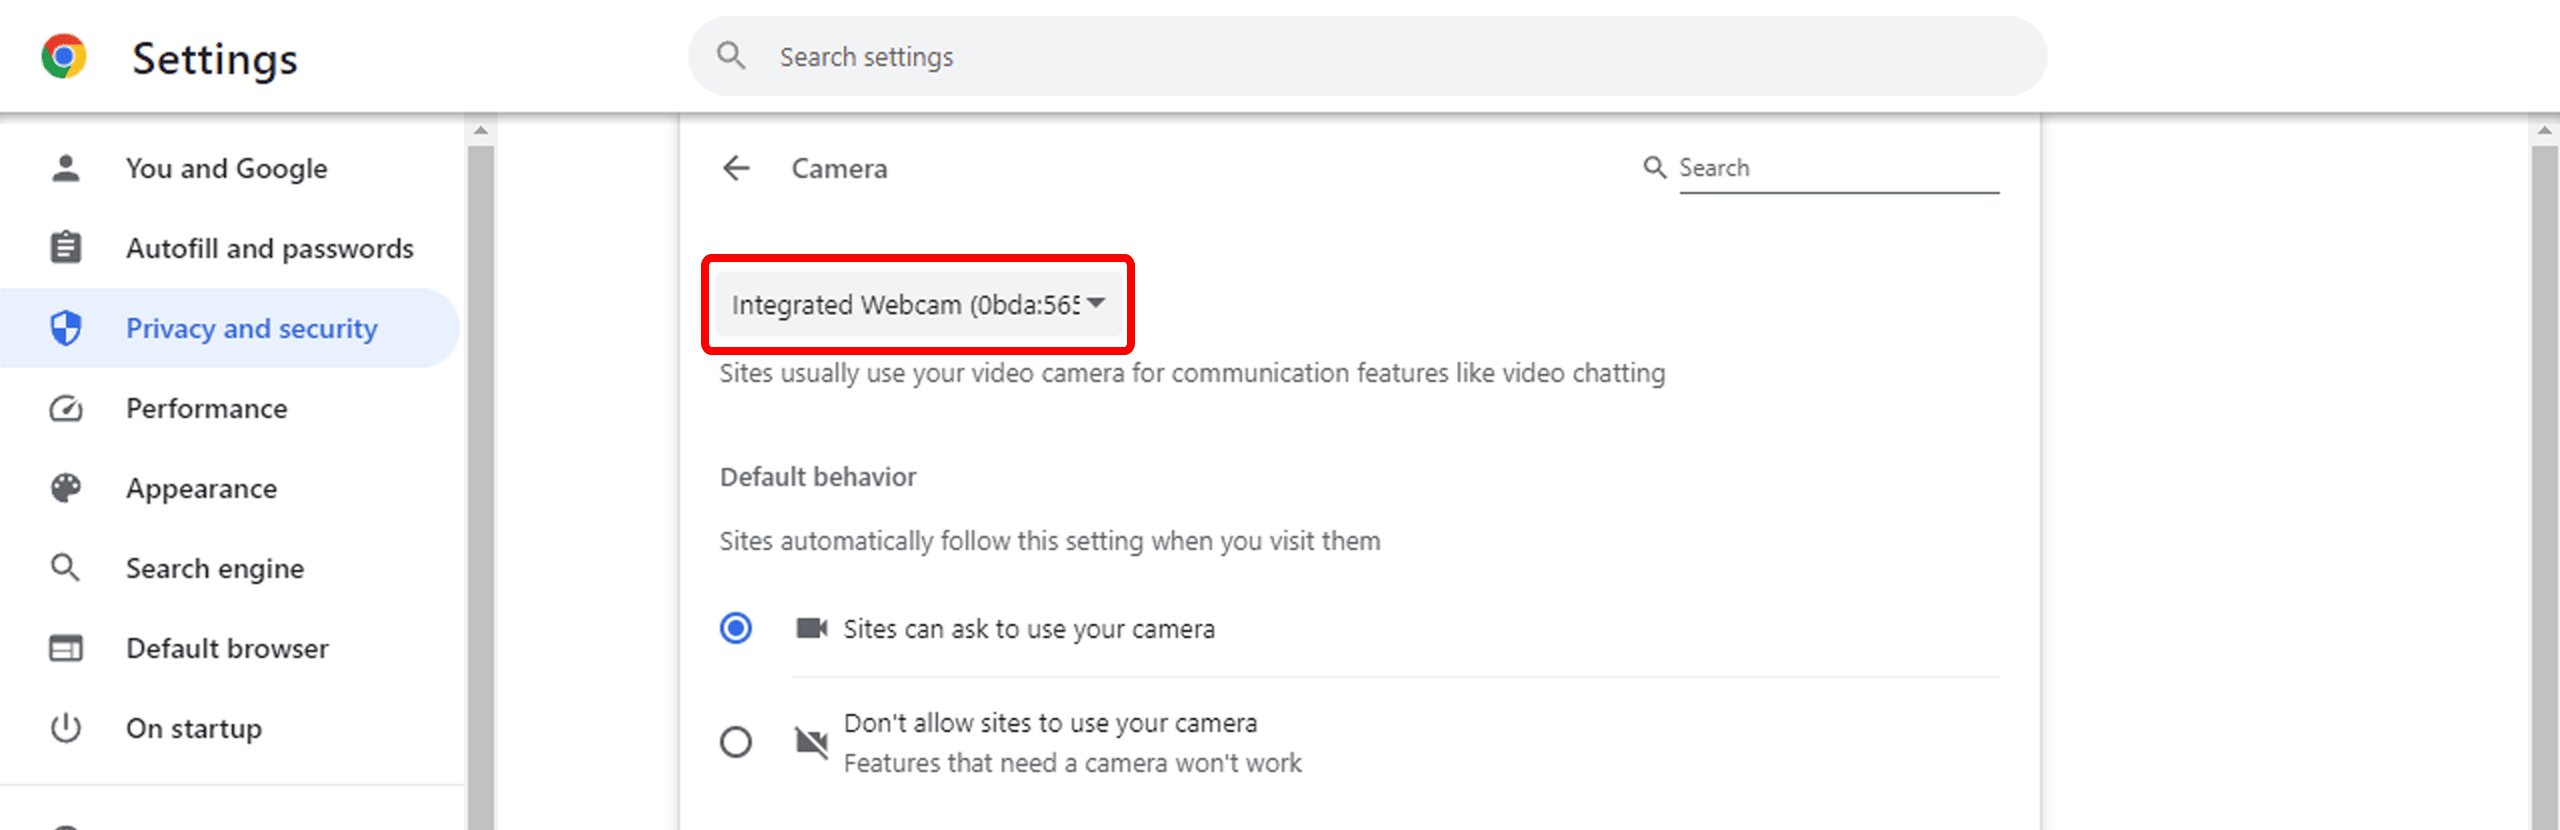Click the Autofill and passwords clipboard icon

pyautogui.click(x=66, y=248)
